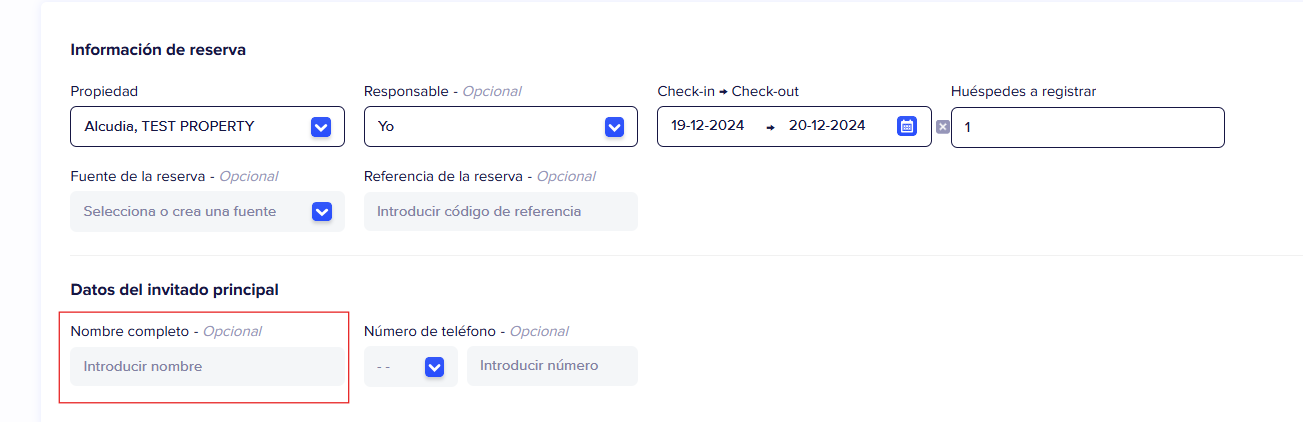The image size is (1303, 422).
Task: Click the Referencia de la reserva label
Action: click(443, 176)
